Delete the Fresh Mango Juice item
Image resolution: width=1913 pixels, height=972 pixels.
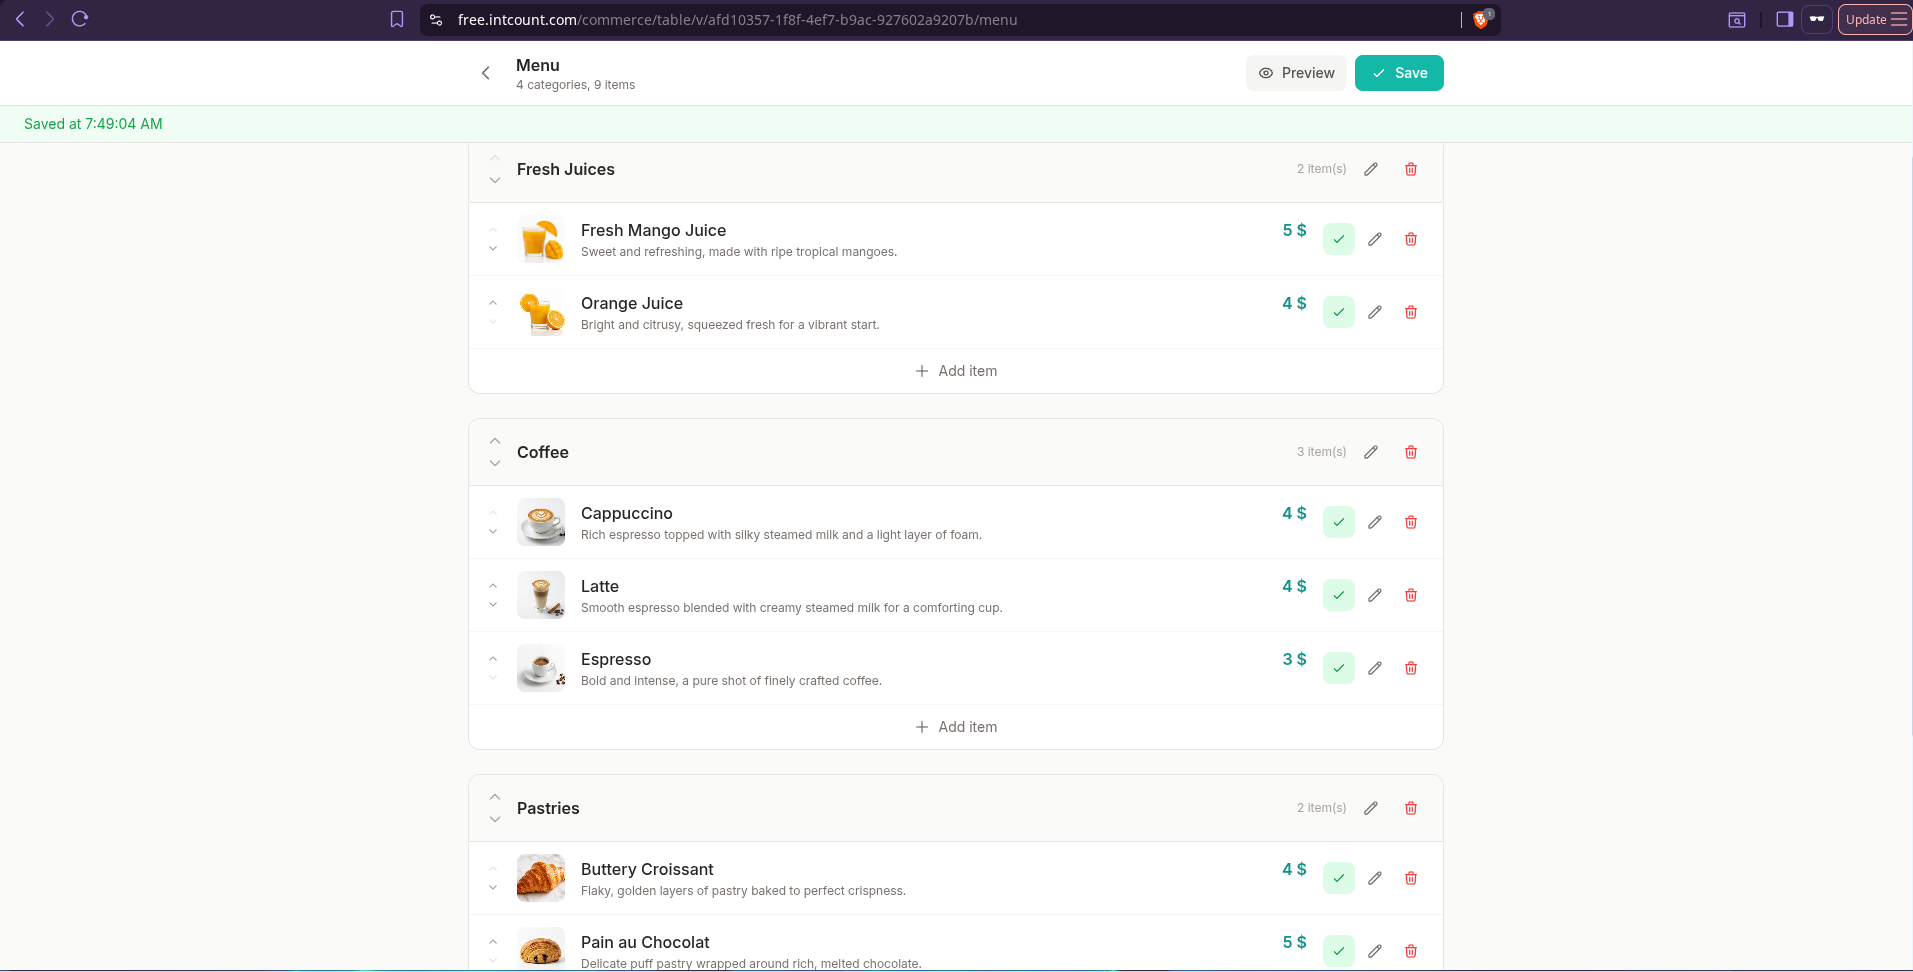pyautogui.click(x=1411, y=239)
